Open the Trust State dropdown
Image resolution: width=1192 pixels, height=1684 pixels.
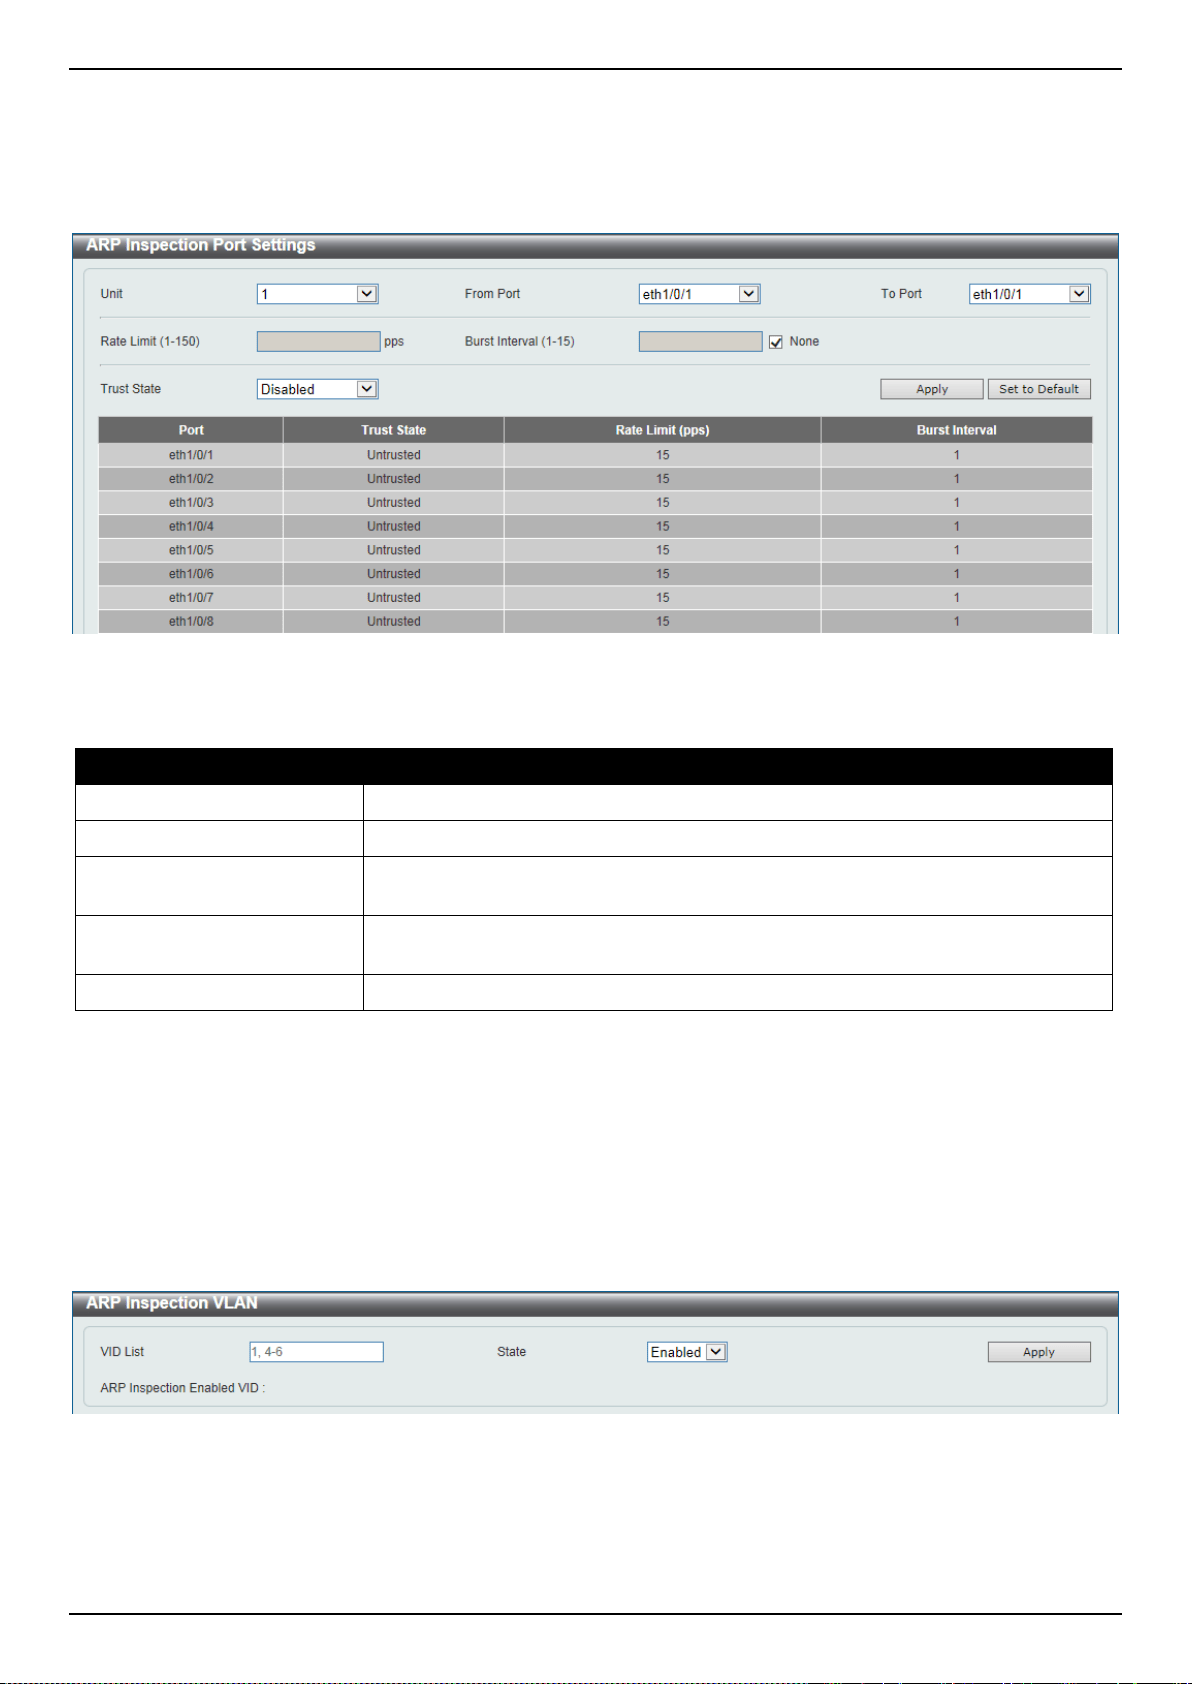pyautogui.click(x=317, y=389)
